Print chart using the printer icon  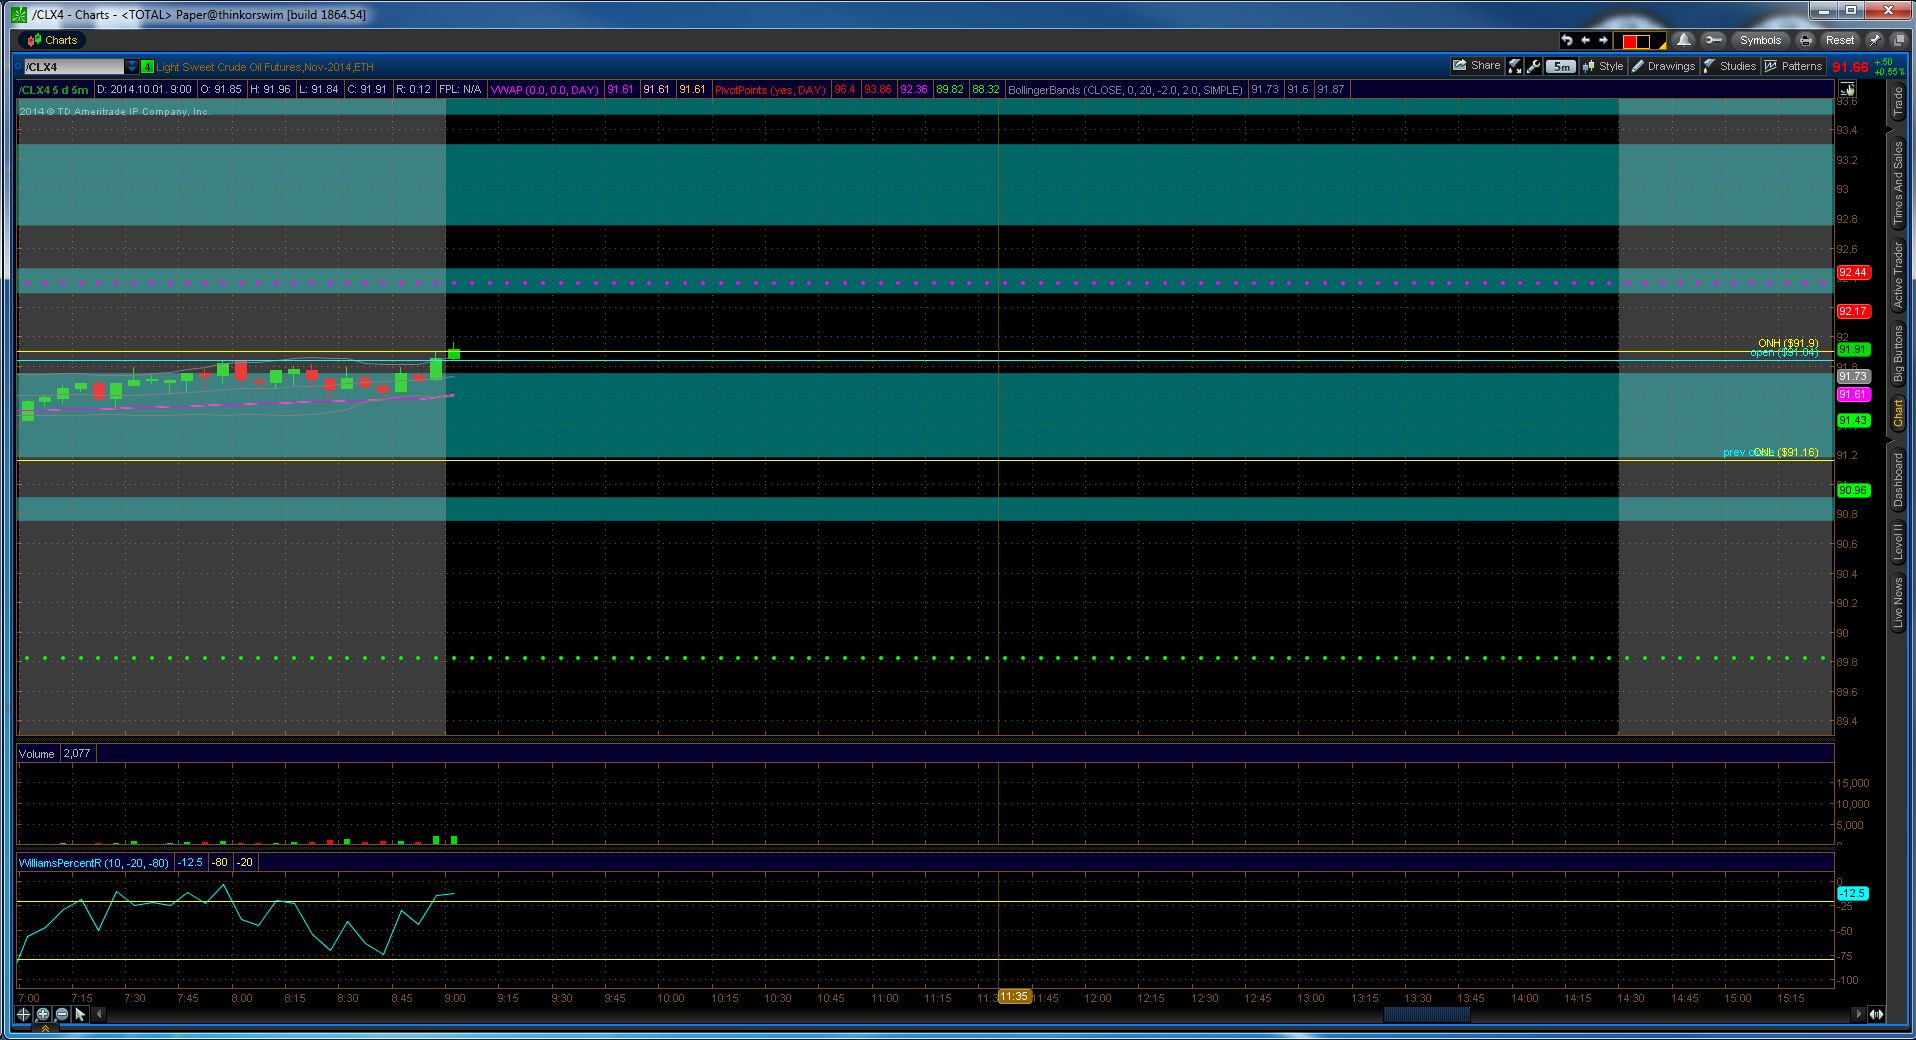coord(1805,40)
